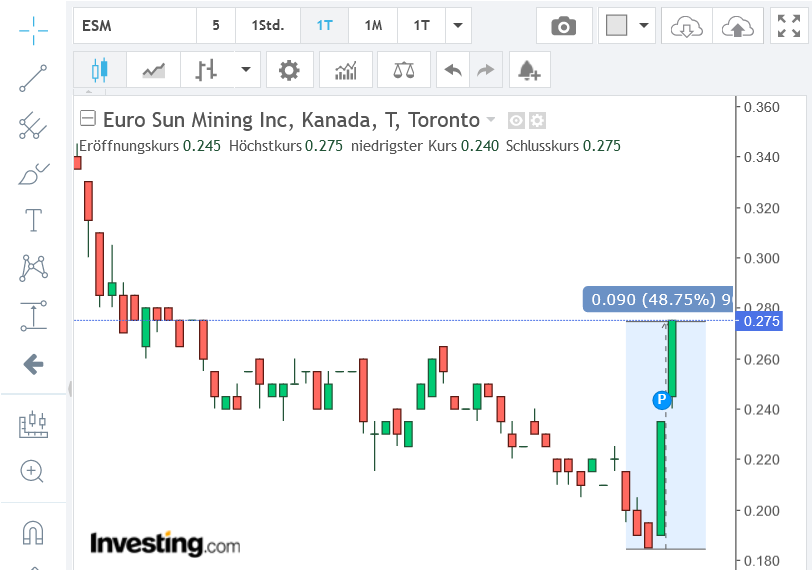Select the second 1T interval button

pos(421,25)
